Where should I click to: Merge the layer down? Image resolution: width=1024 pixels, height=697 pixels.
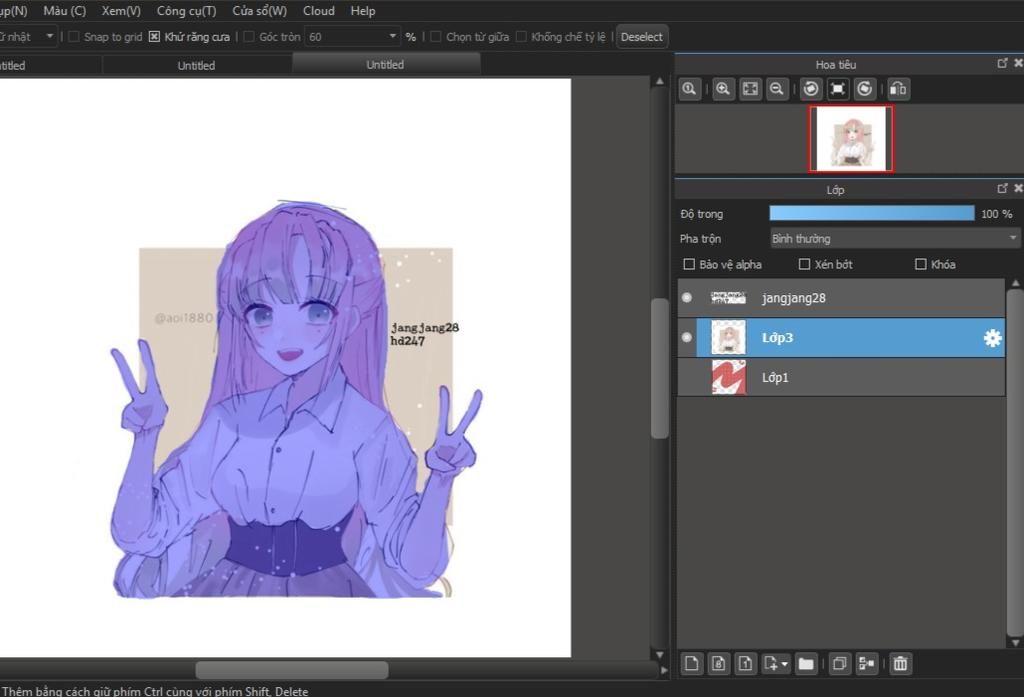click(x=867, y=664)
